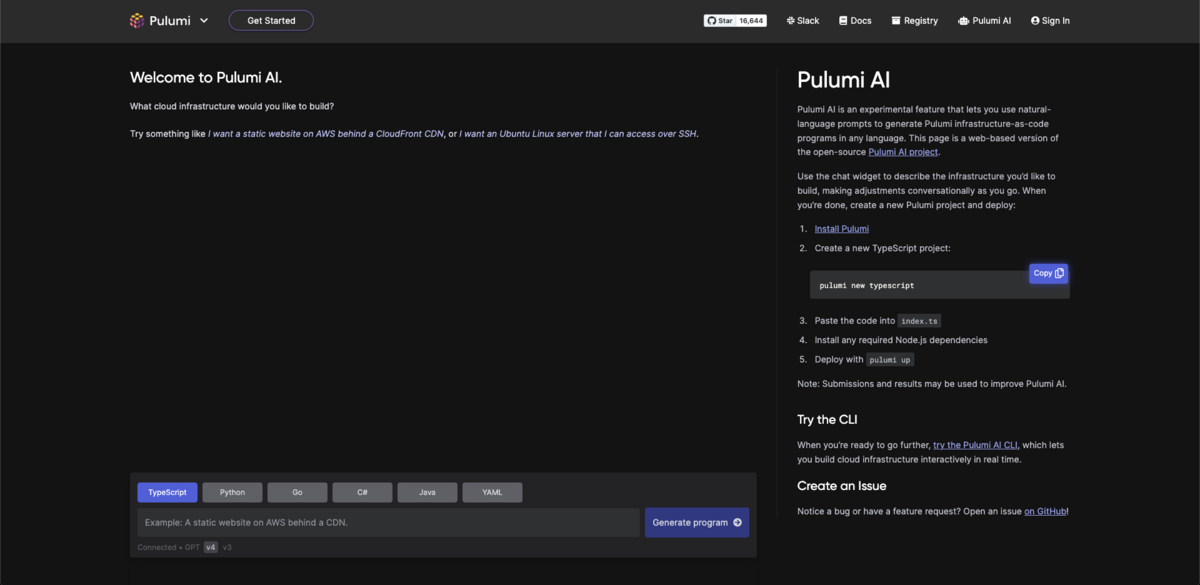The image size is (1200, 585).
Task: Open Docs from the header
Action: 855,20
